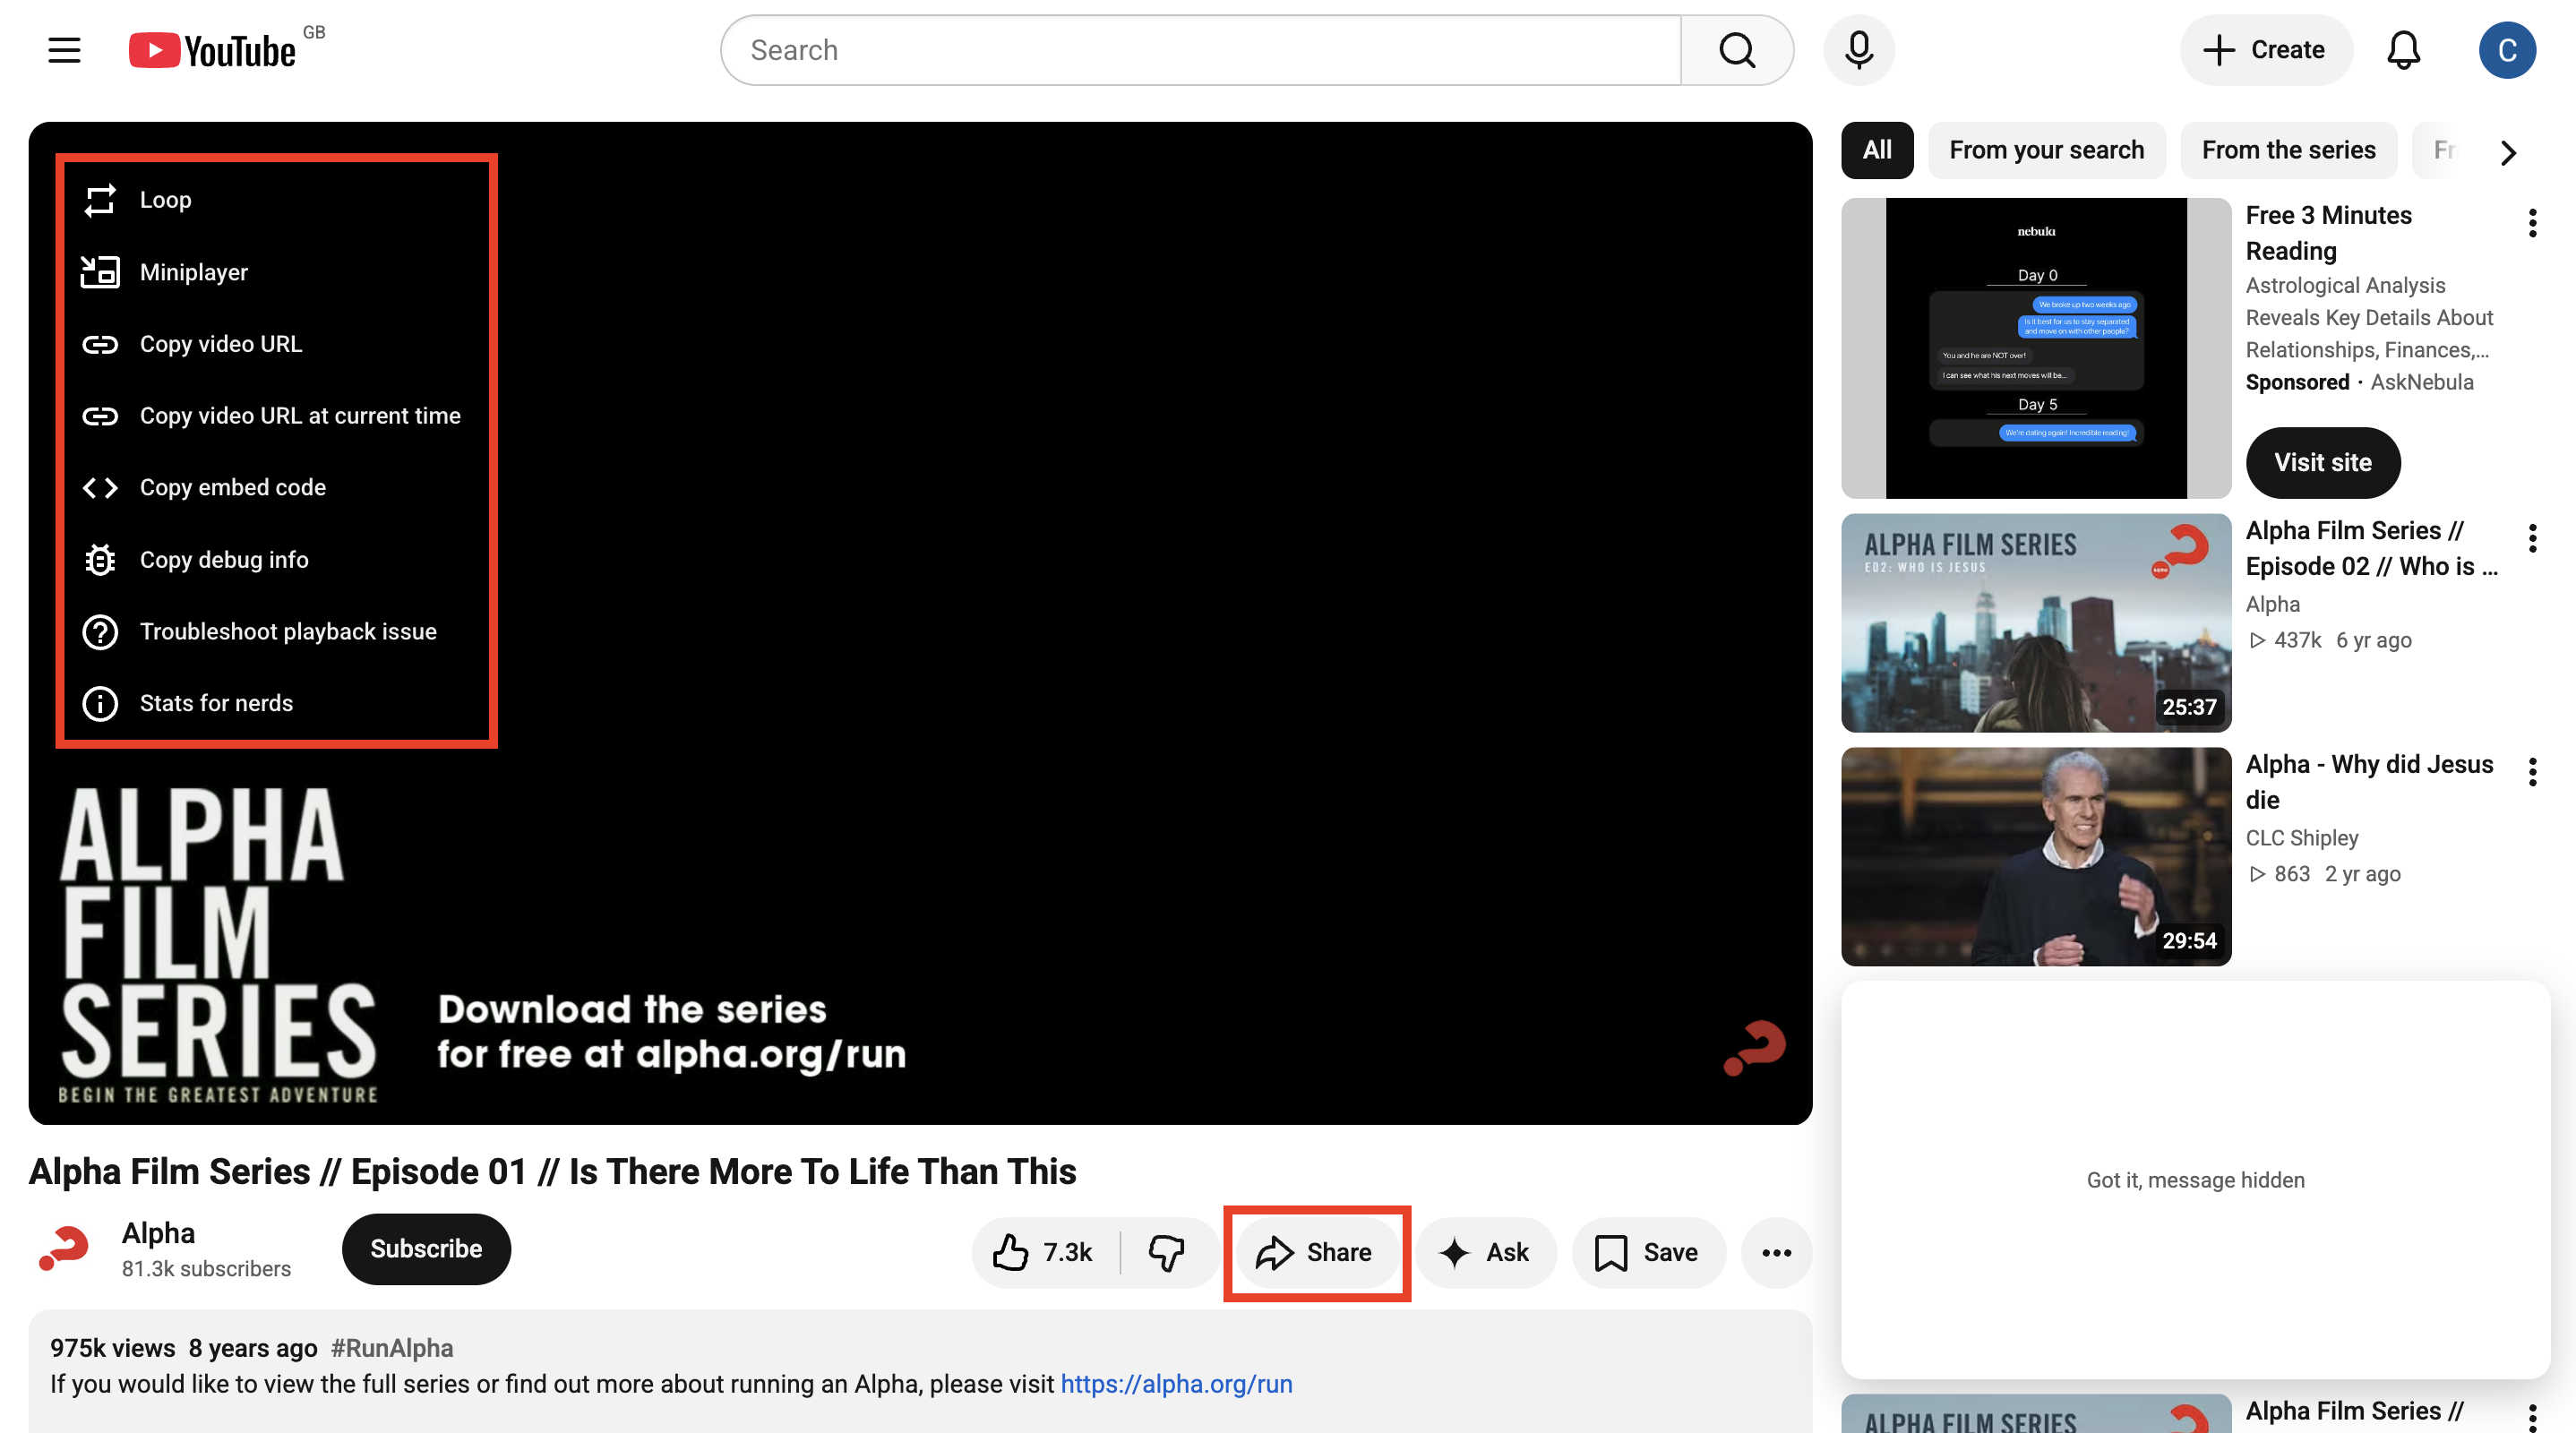2576x1433 pixels.
Task: Click the Create button
Action: click(2265, 50)
